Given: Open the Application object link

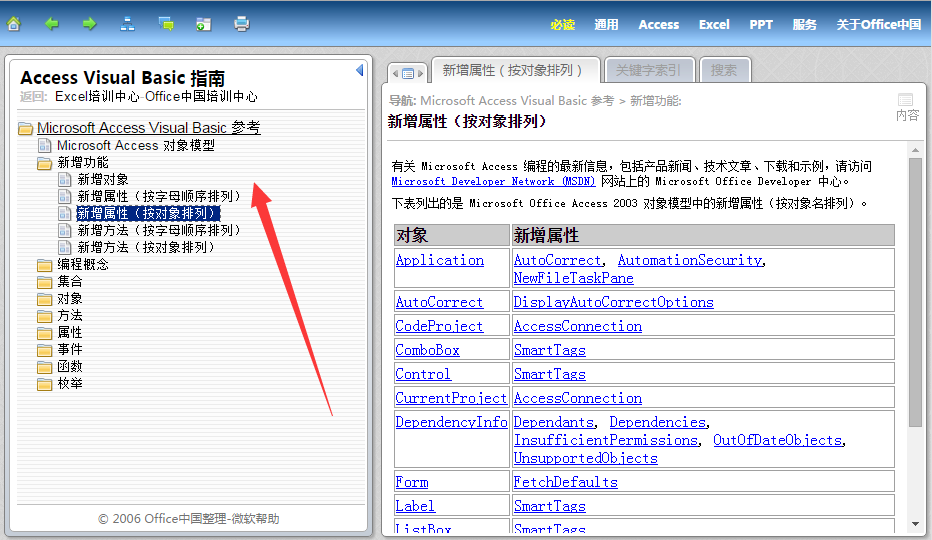Looking at the screenshot, I should pos(440,260).
